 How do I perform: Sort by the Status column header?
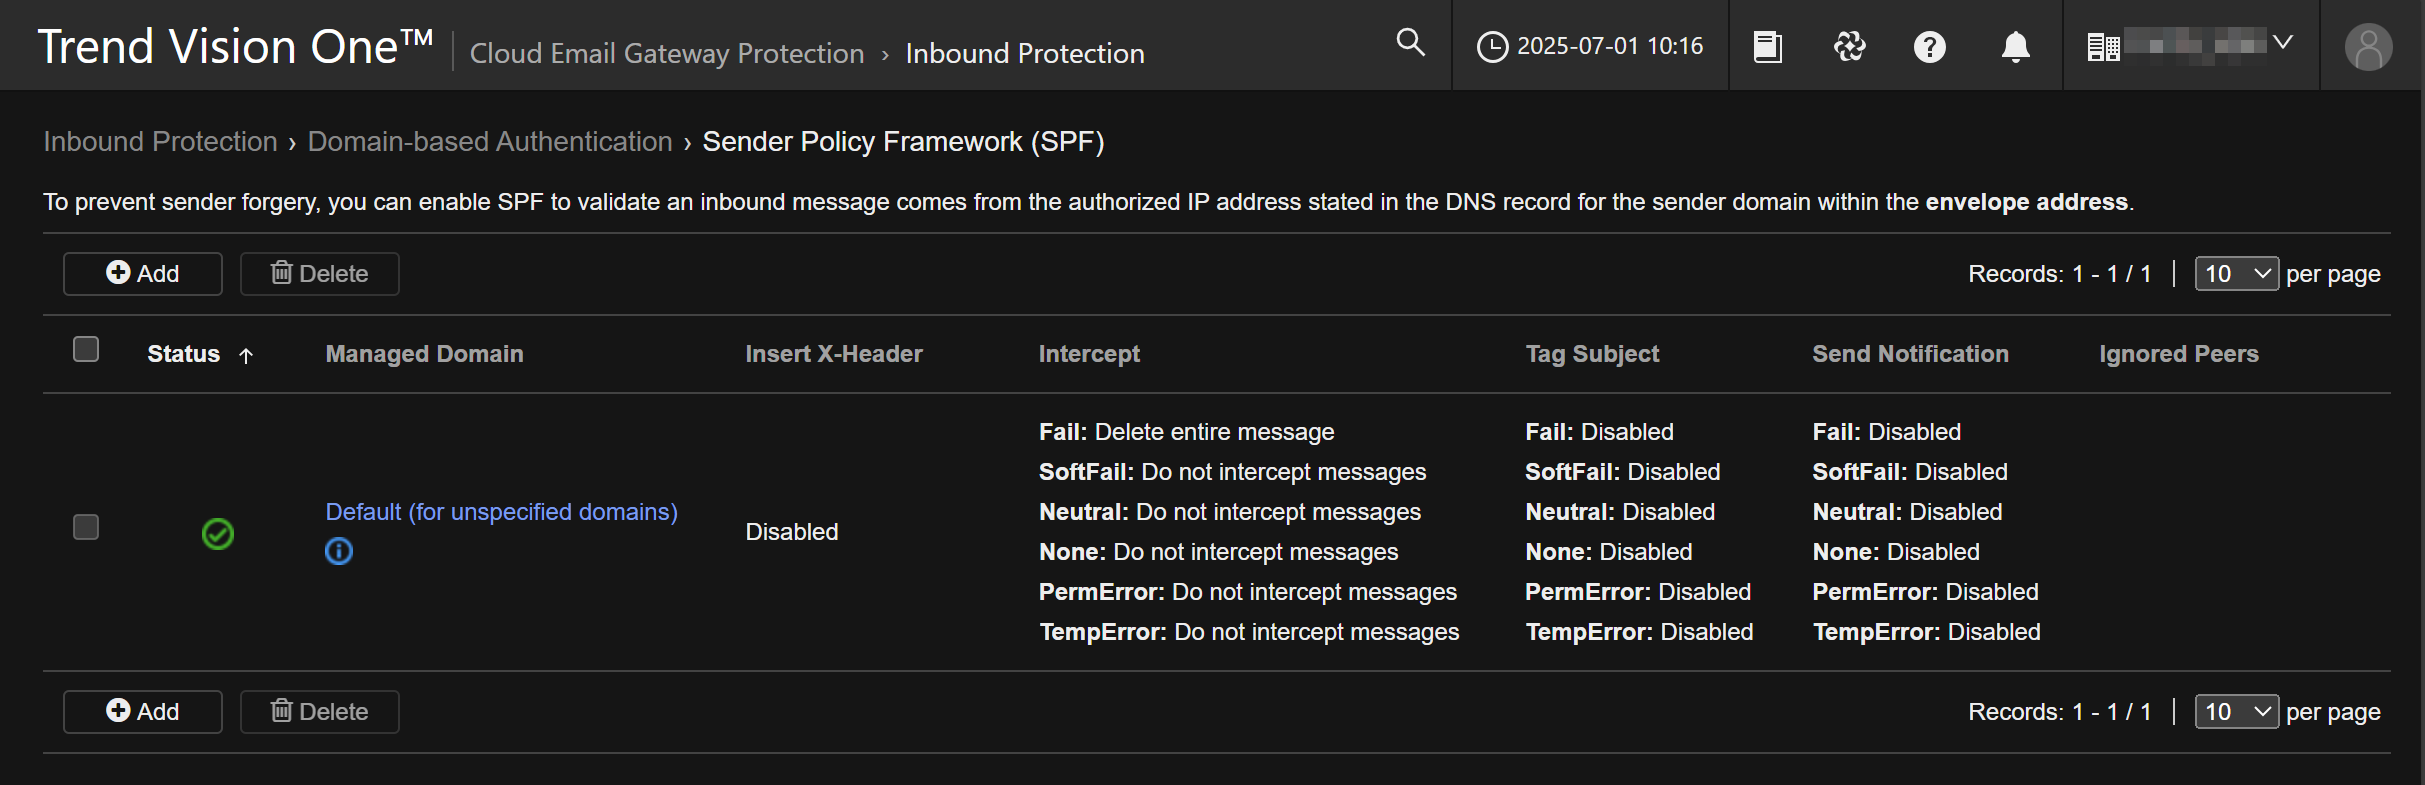[184, 354]
